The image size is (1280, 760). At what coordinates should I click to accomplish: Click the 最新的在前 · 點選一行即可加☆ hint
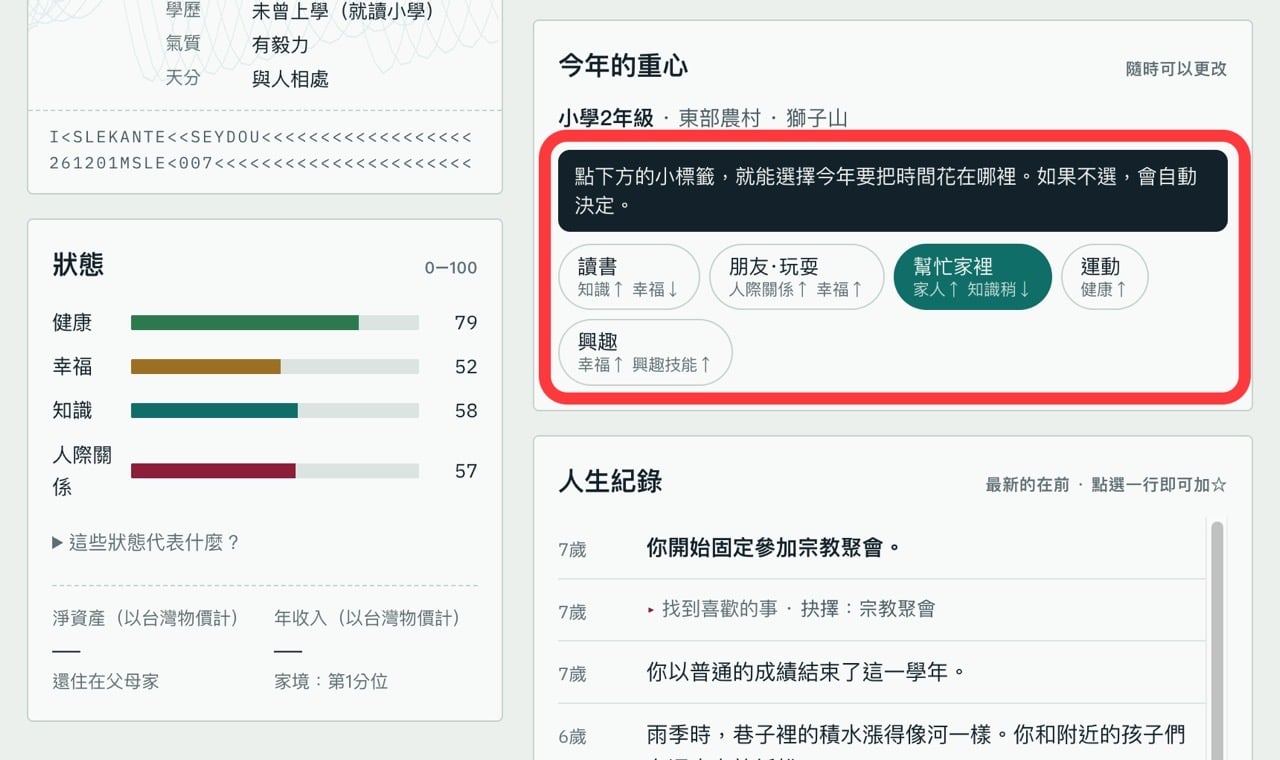click(1106, 485)
